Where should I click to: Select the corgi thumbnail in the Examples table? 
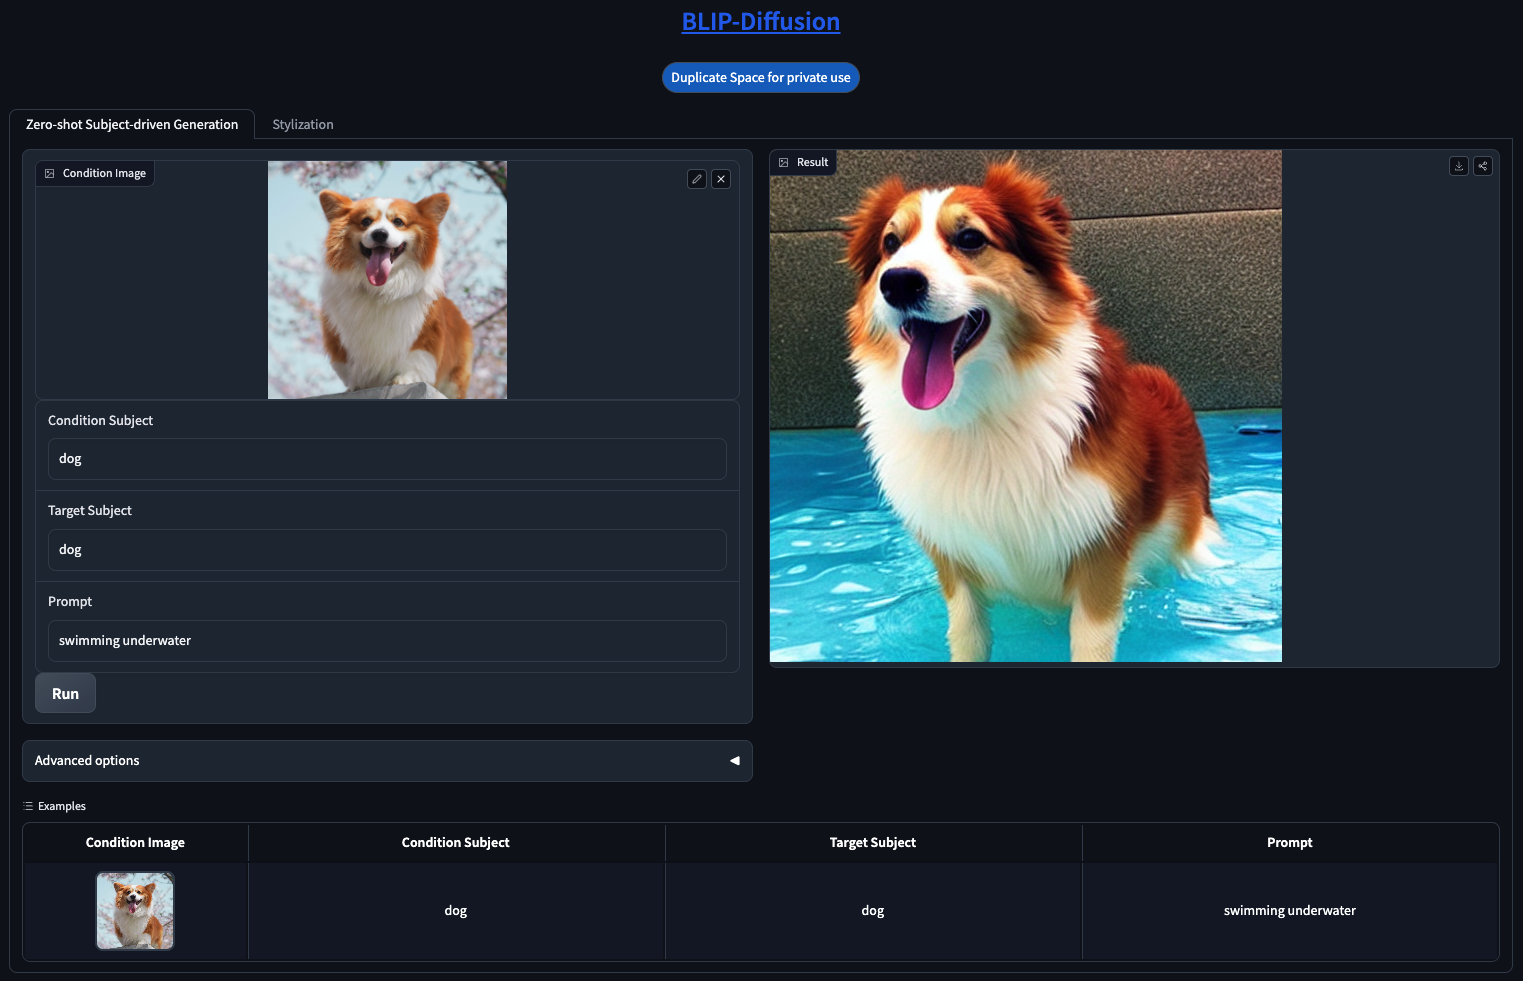[135, 911]
